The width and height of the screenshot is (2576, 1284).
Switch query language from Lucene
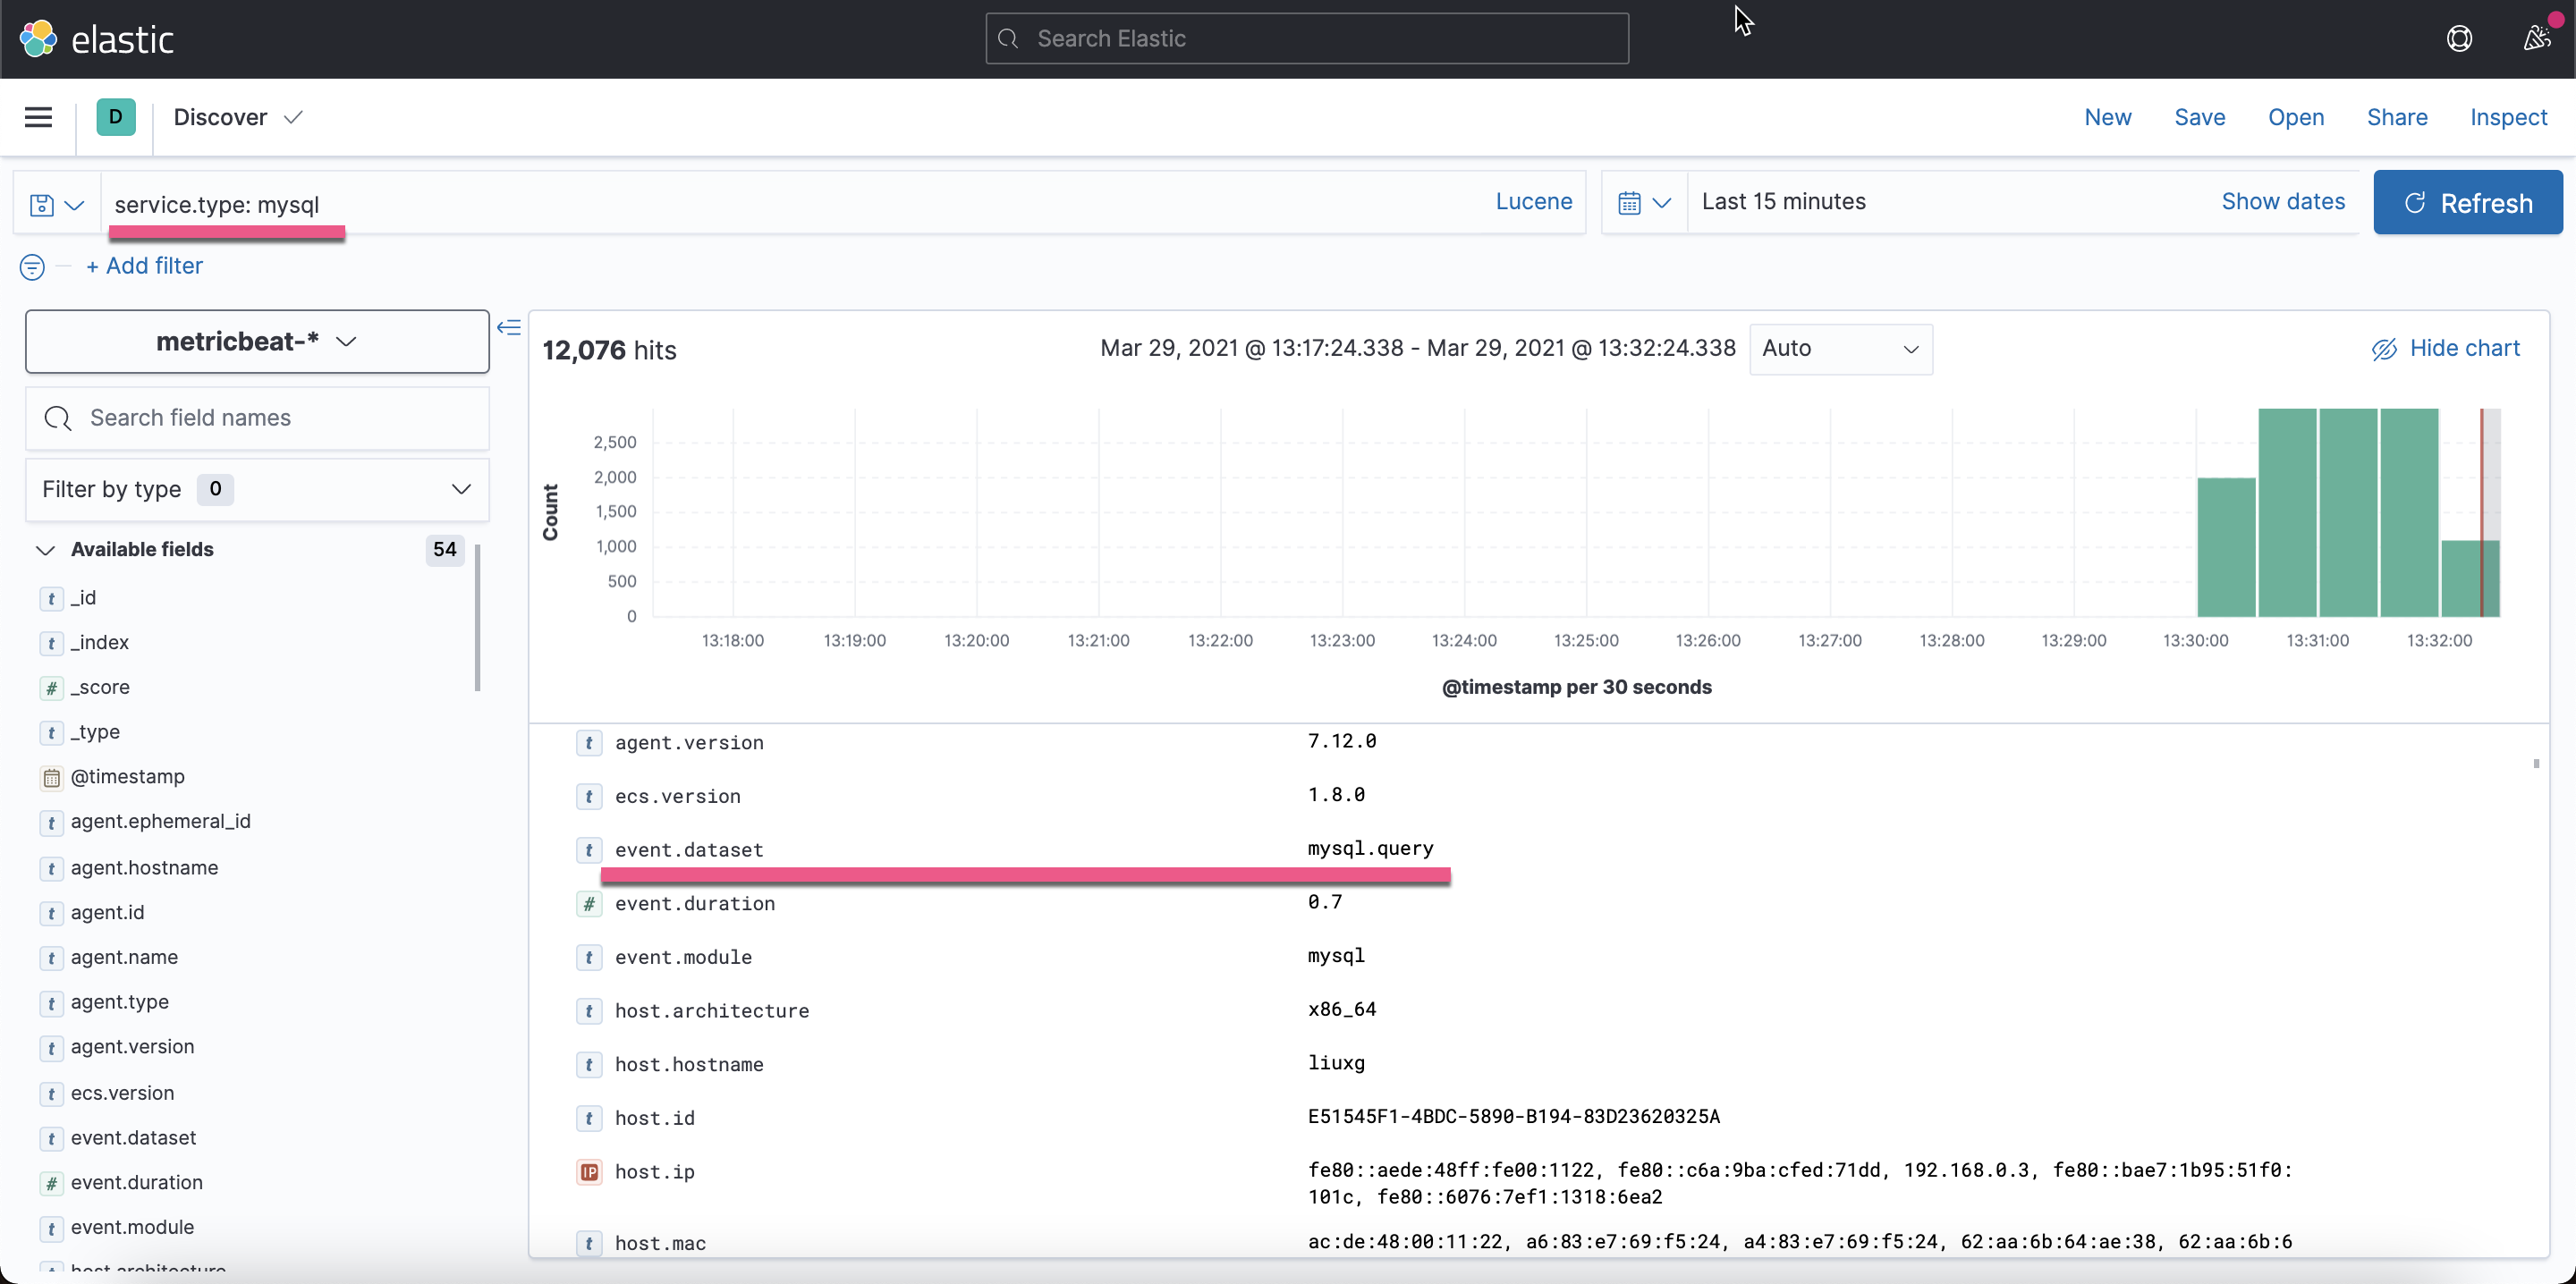(x=1533, y=202)
